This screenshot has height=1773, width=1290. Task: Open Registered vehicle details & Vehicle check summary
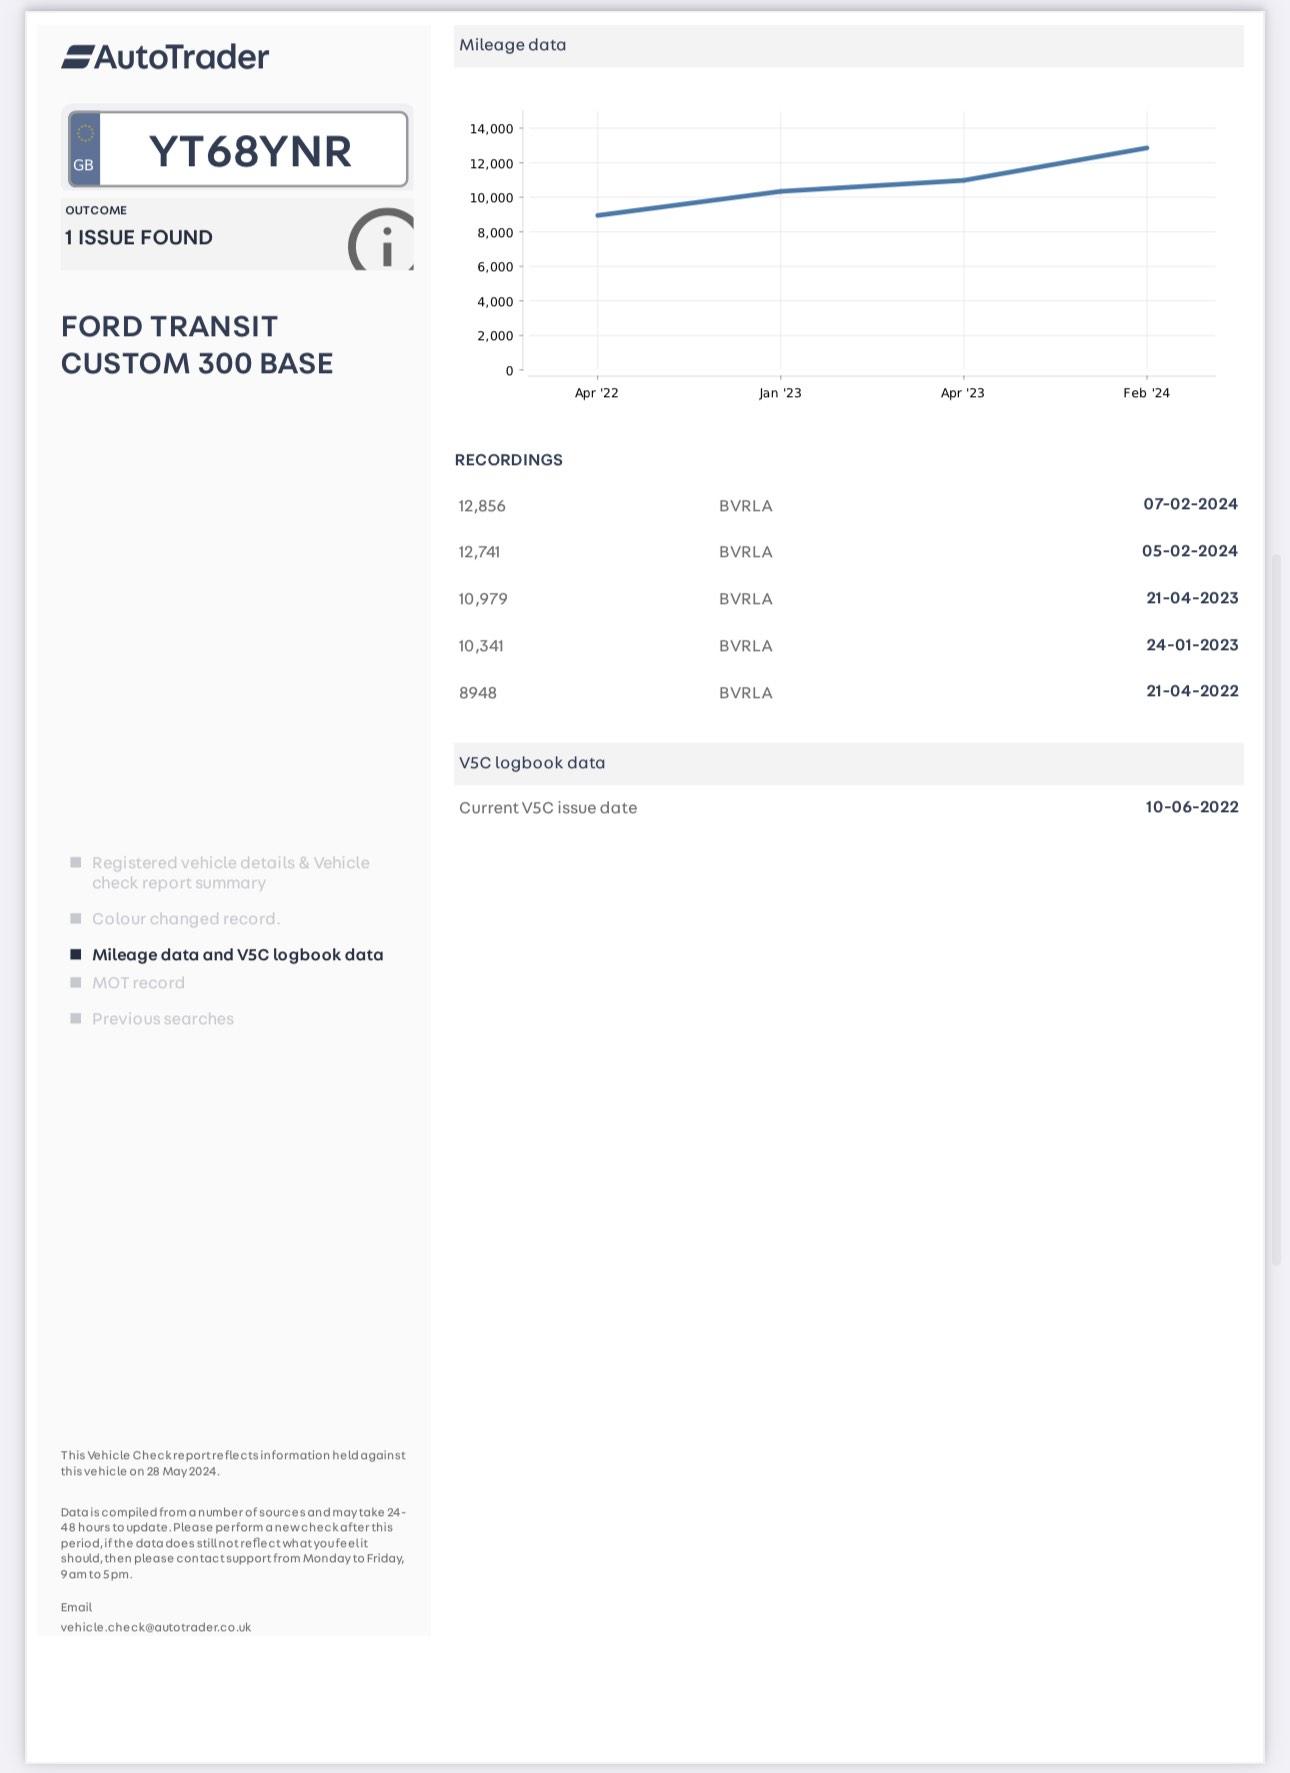[x=230, y=873]
